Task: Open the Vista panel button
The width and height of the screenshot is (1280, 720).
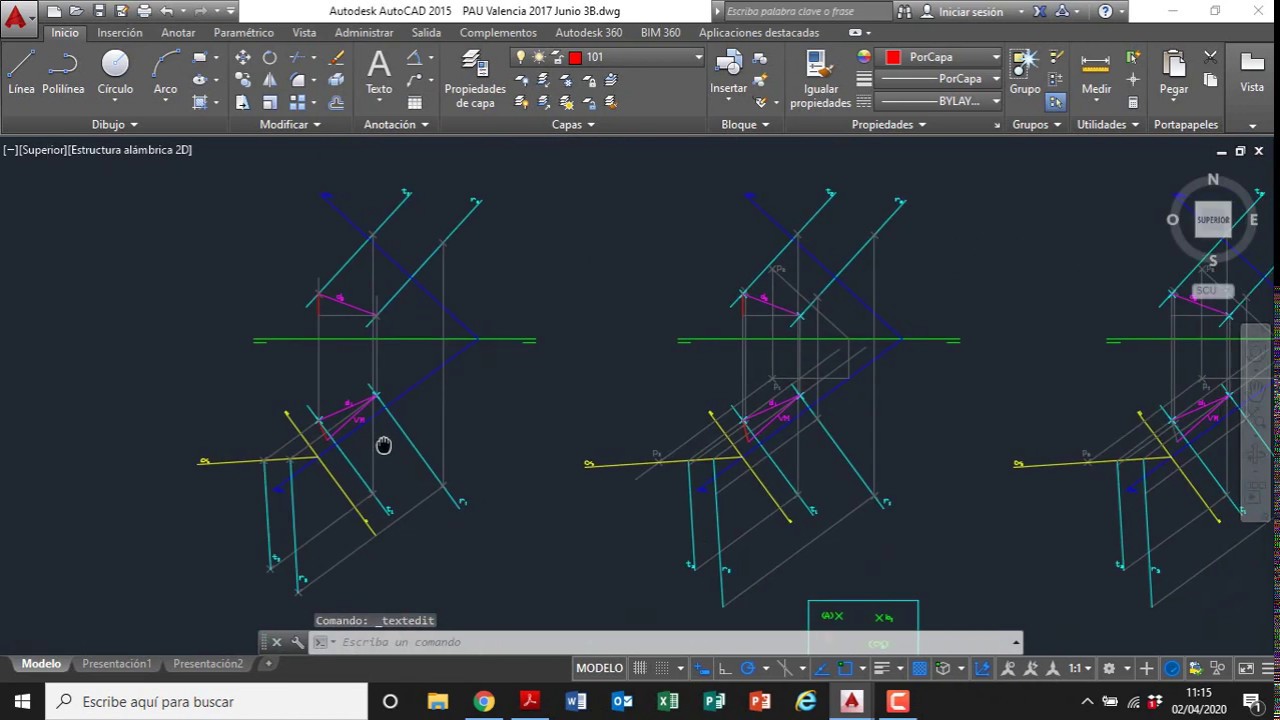Action: coord(1252,72)
